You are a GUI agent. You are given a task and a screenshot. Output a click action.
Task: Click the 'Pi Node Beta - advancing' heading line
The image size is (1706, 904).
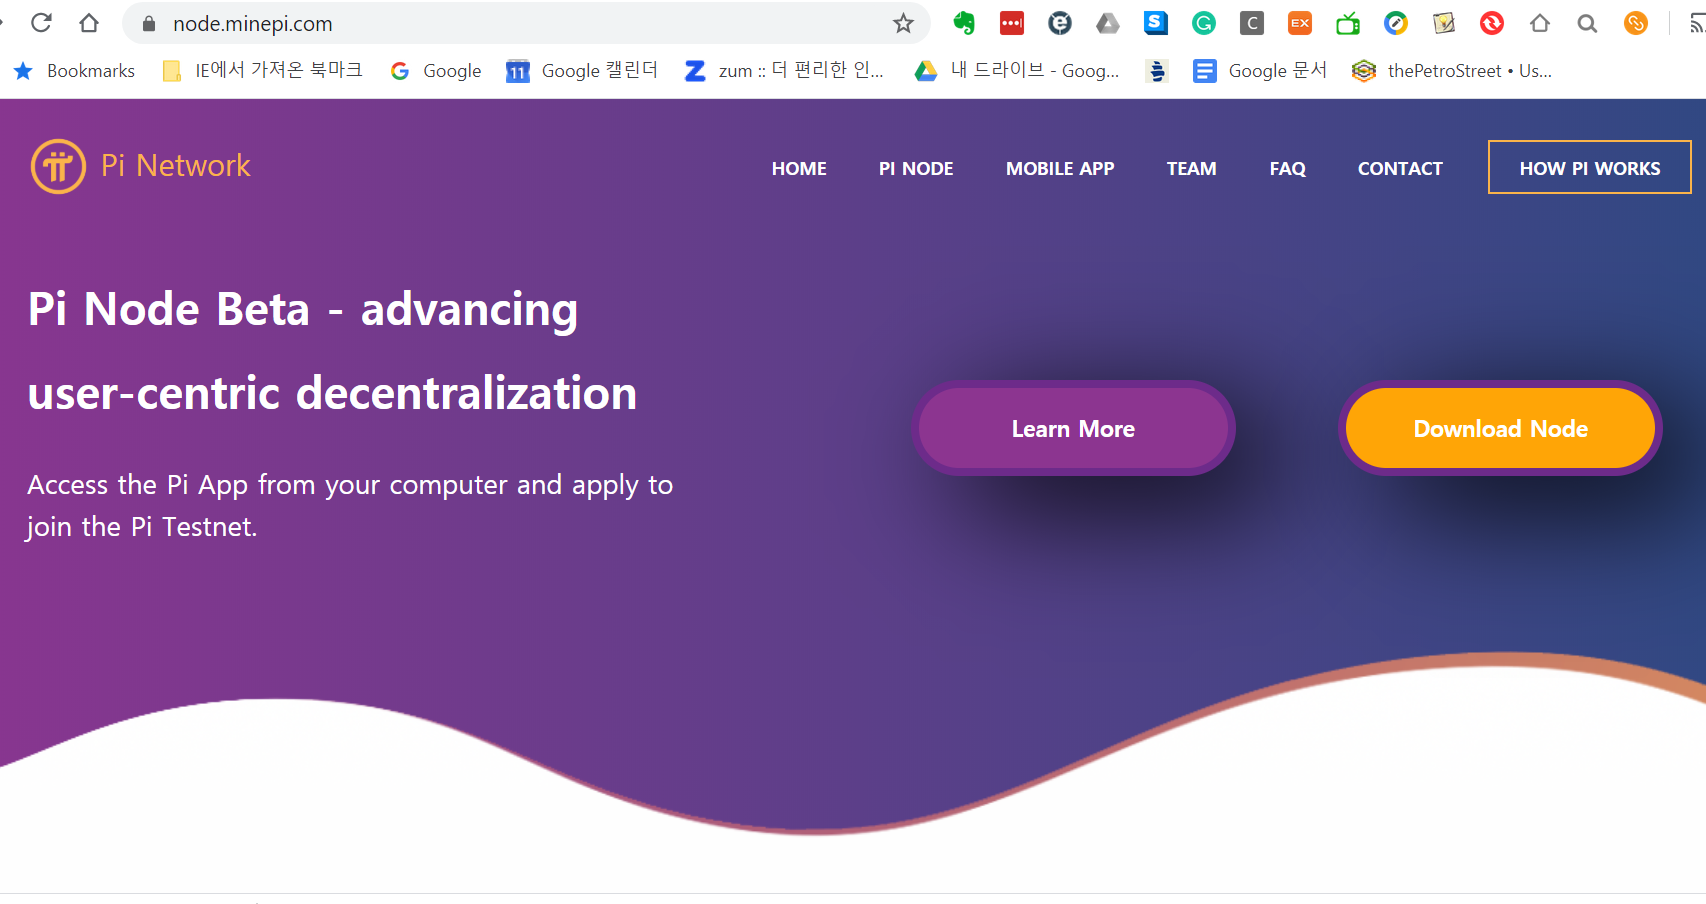pyautogui.click(x=303, y=310)
